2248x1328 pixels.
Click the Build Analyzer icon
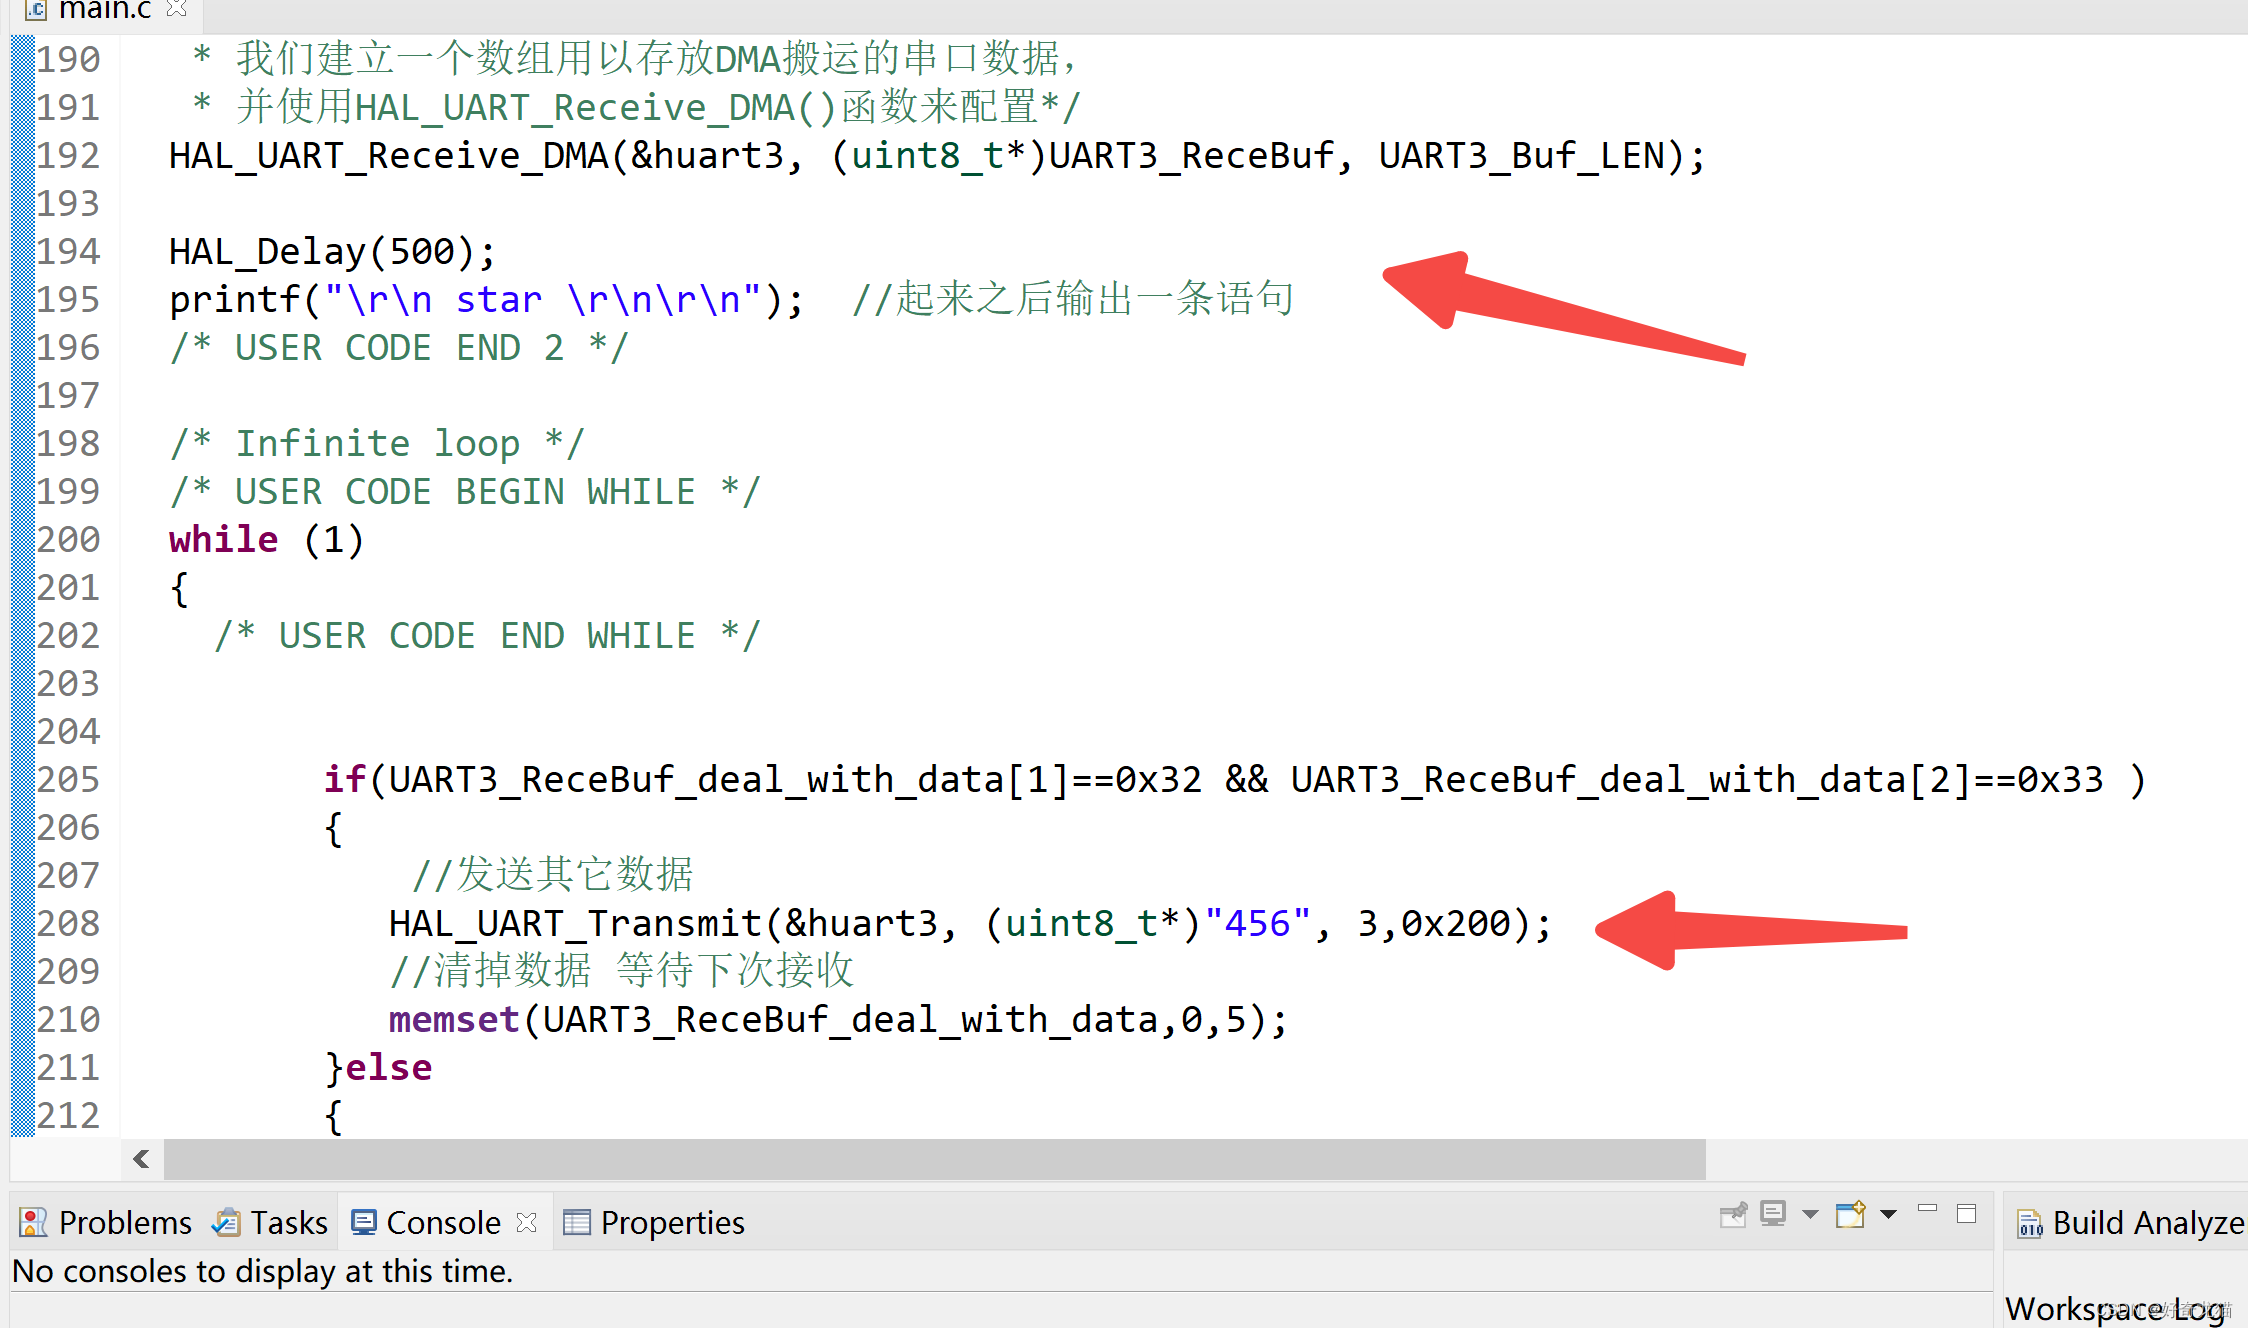(2030, 1222)
